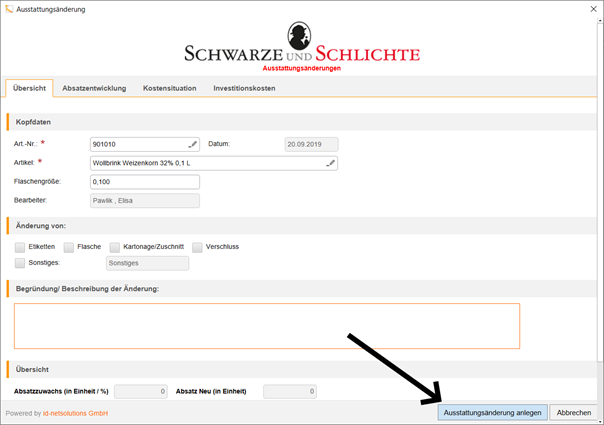The width and height of the screenshot is (604, 425).
Task: Enable the Sonstiges checkbox
Action: 20,263
